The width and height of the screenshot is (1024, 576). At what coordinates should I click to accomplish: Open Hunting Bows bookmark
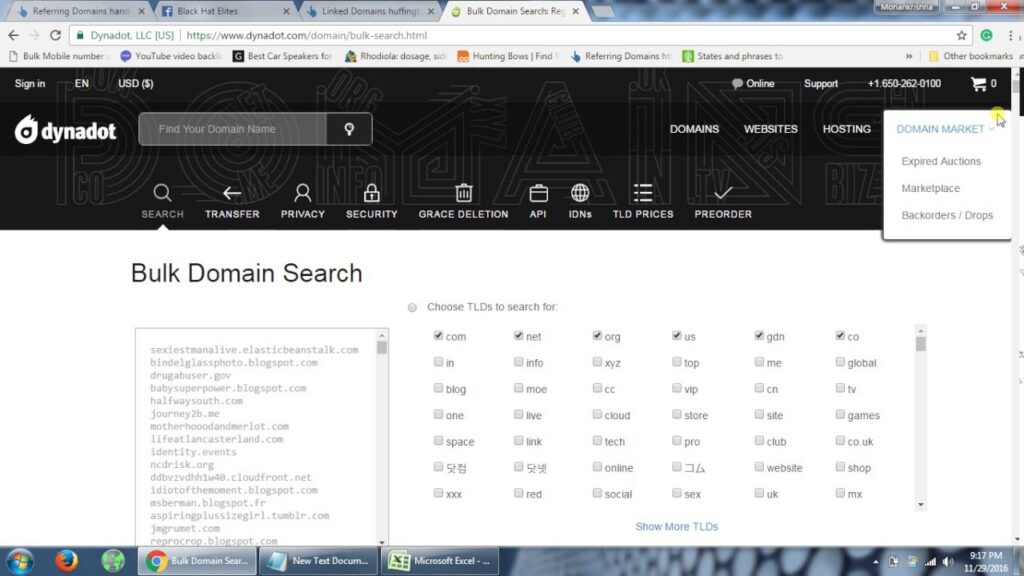(508, 56)
